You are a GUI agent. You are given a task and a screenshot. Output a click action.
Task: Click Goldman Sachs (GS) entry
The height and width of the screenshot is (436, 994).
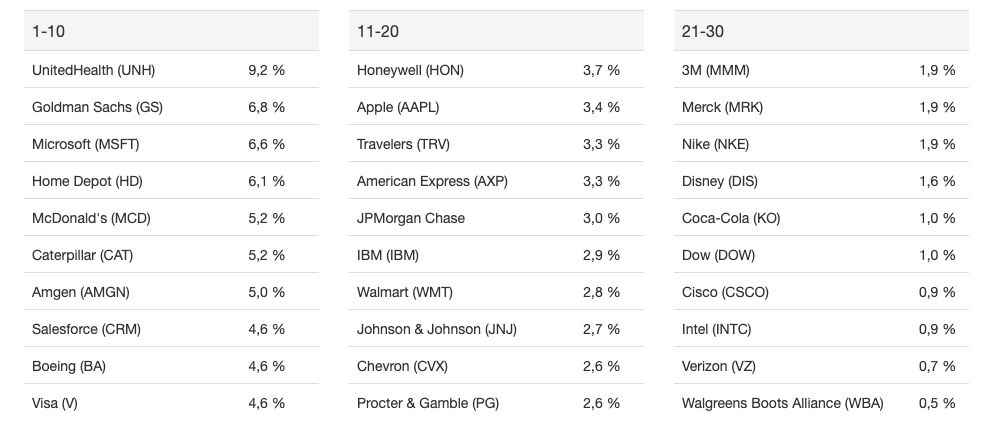click(97, 107)
